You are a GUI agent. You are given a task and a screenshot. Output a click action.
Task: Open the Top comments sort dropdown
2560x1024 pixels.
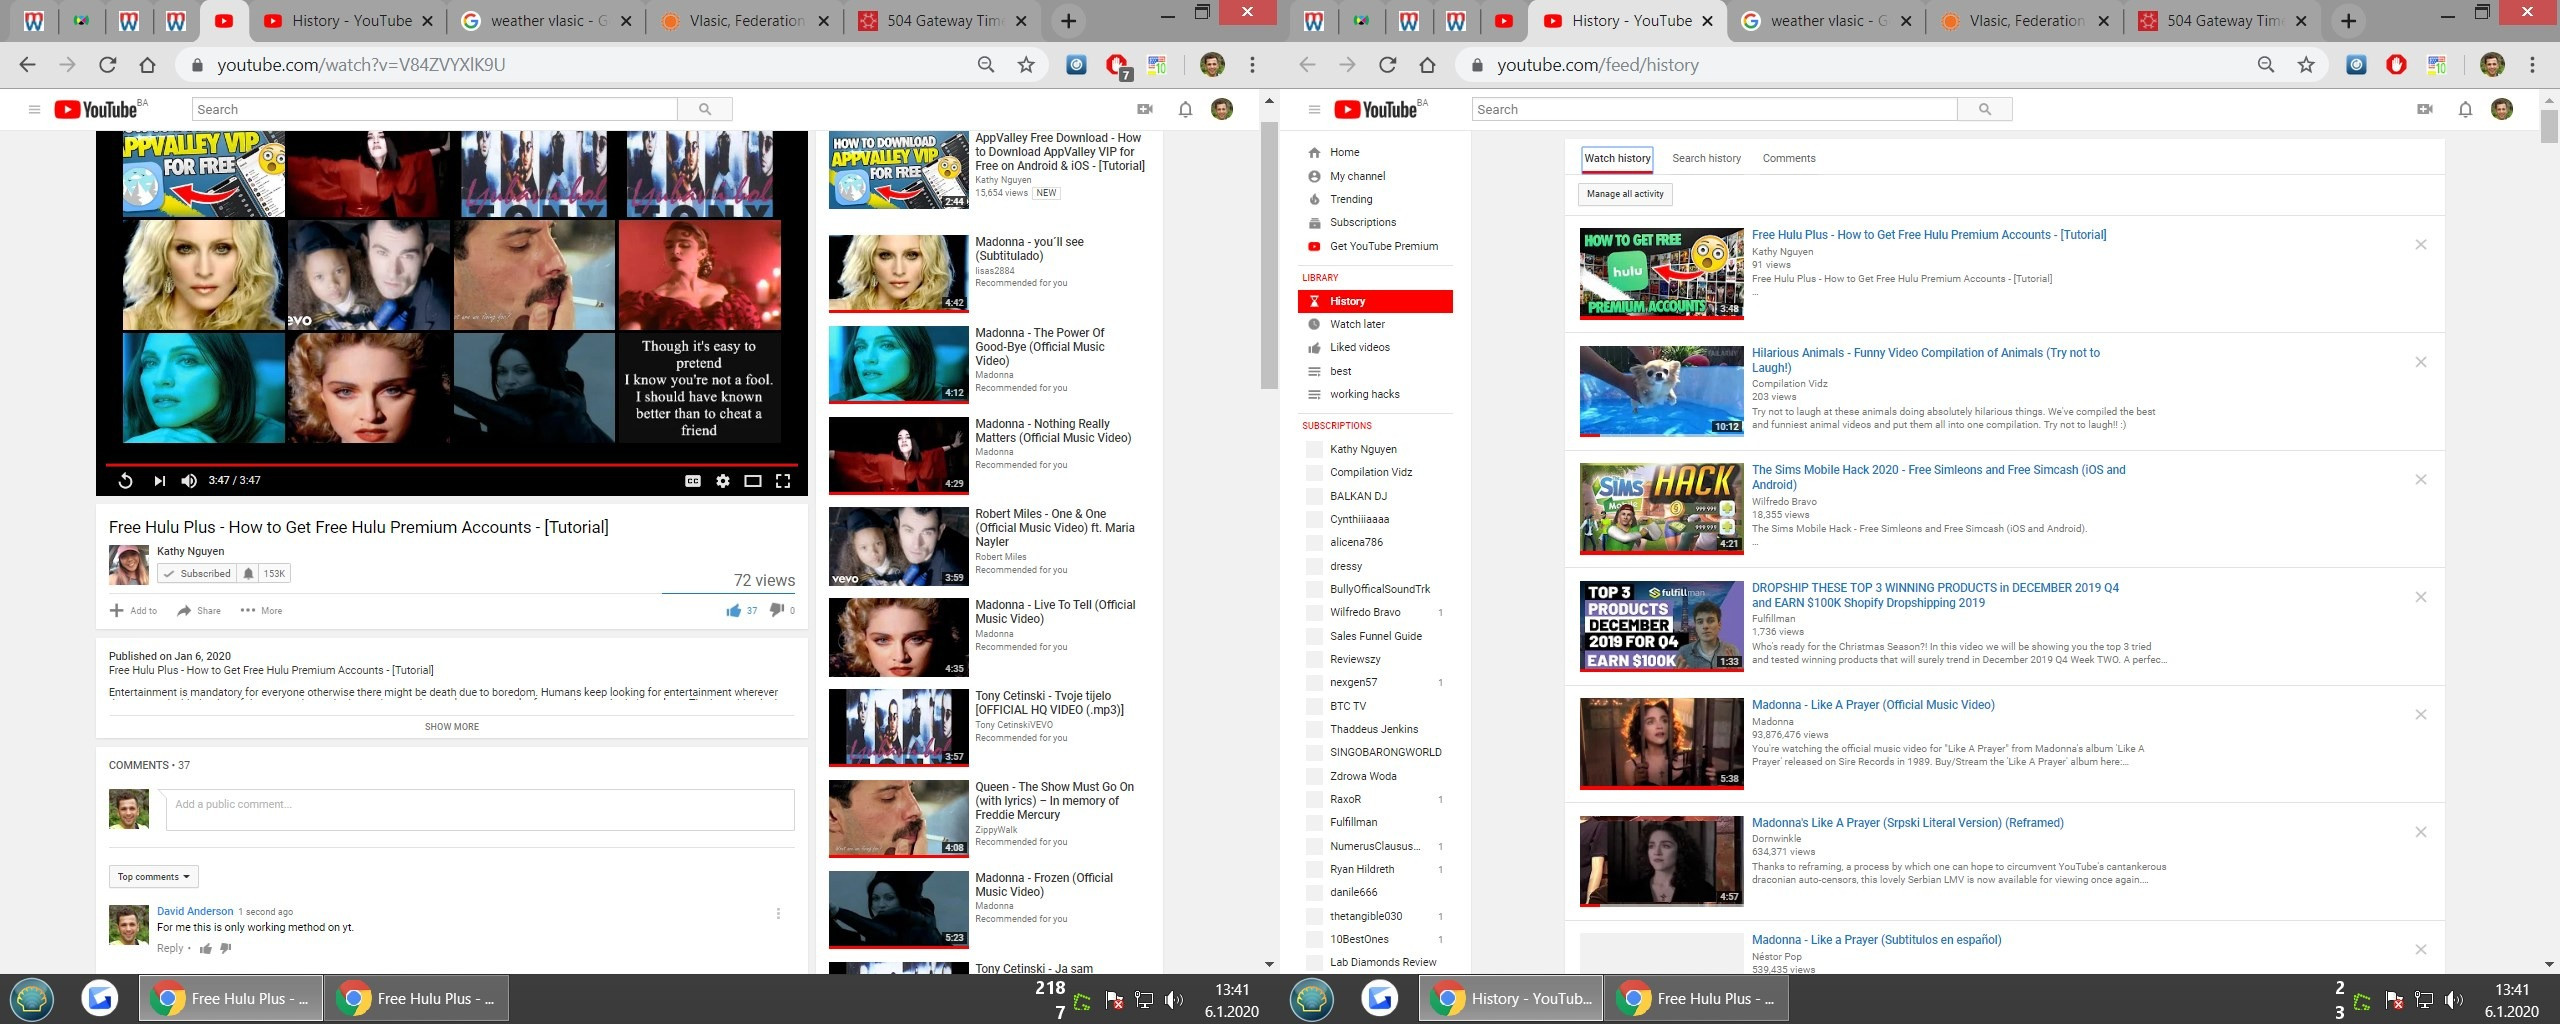click(x=154, y=877)
